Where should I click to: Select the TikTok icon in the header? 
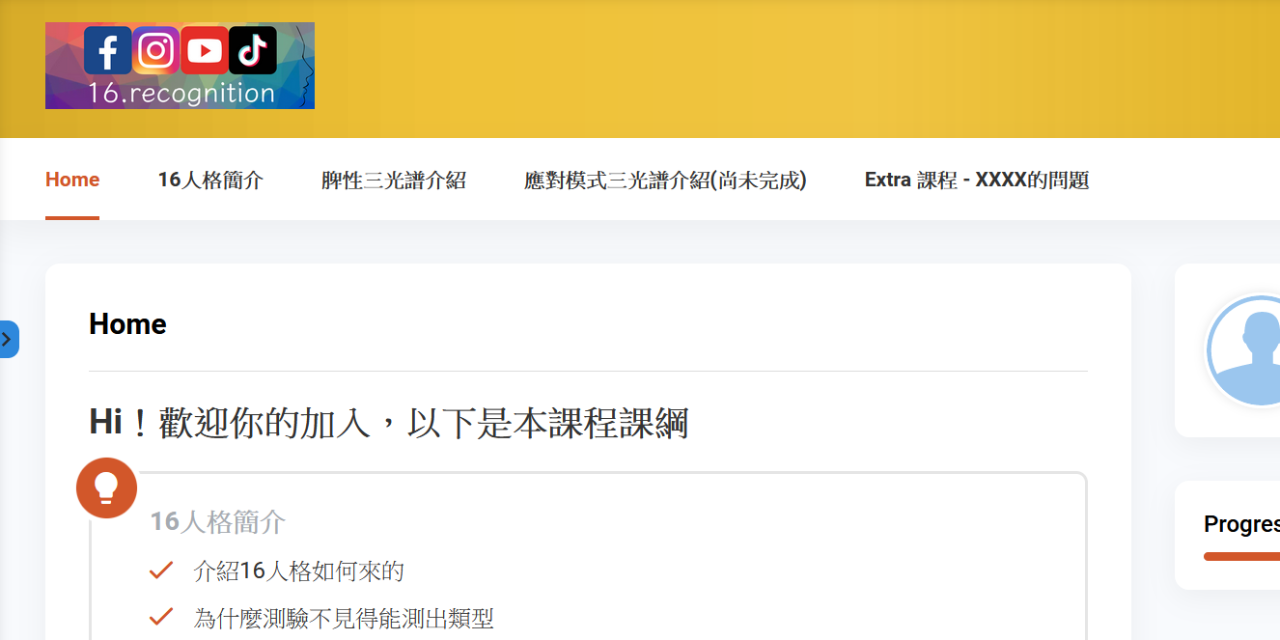pyautogui.click(x=253, y=50)
